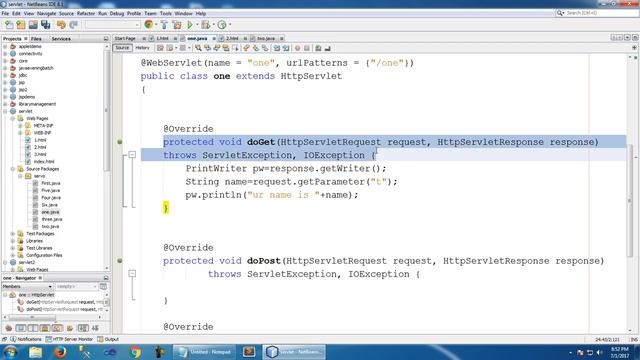Toggle the Navigator sort-by-source button
This screenshot has height=360, width=640.
[96, 328]
